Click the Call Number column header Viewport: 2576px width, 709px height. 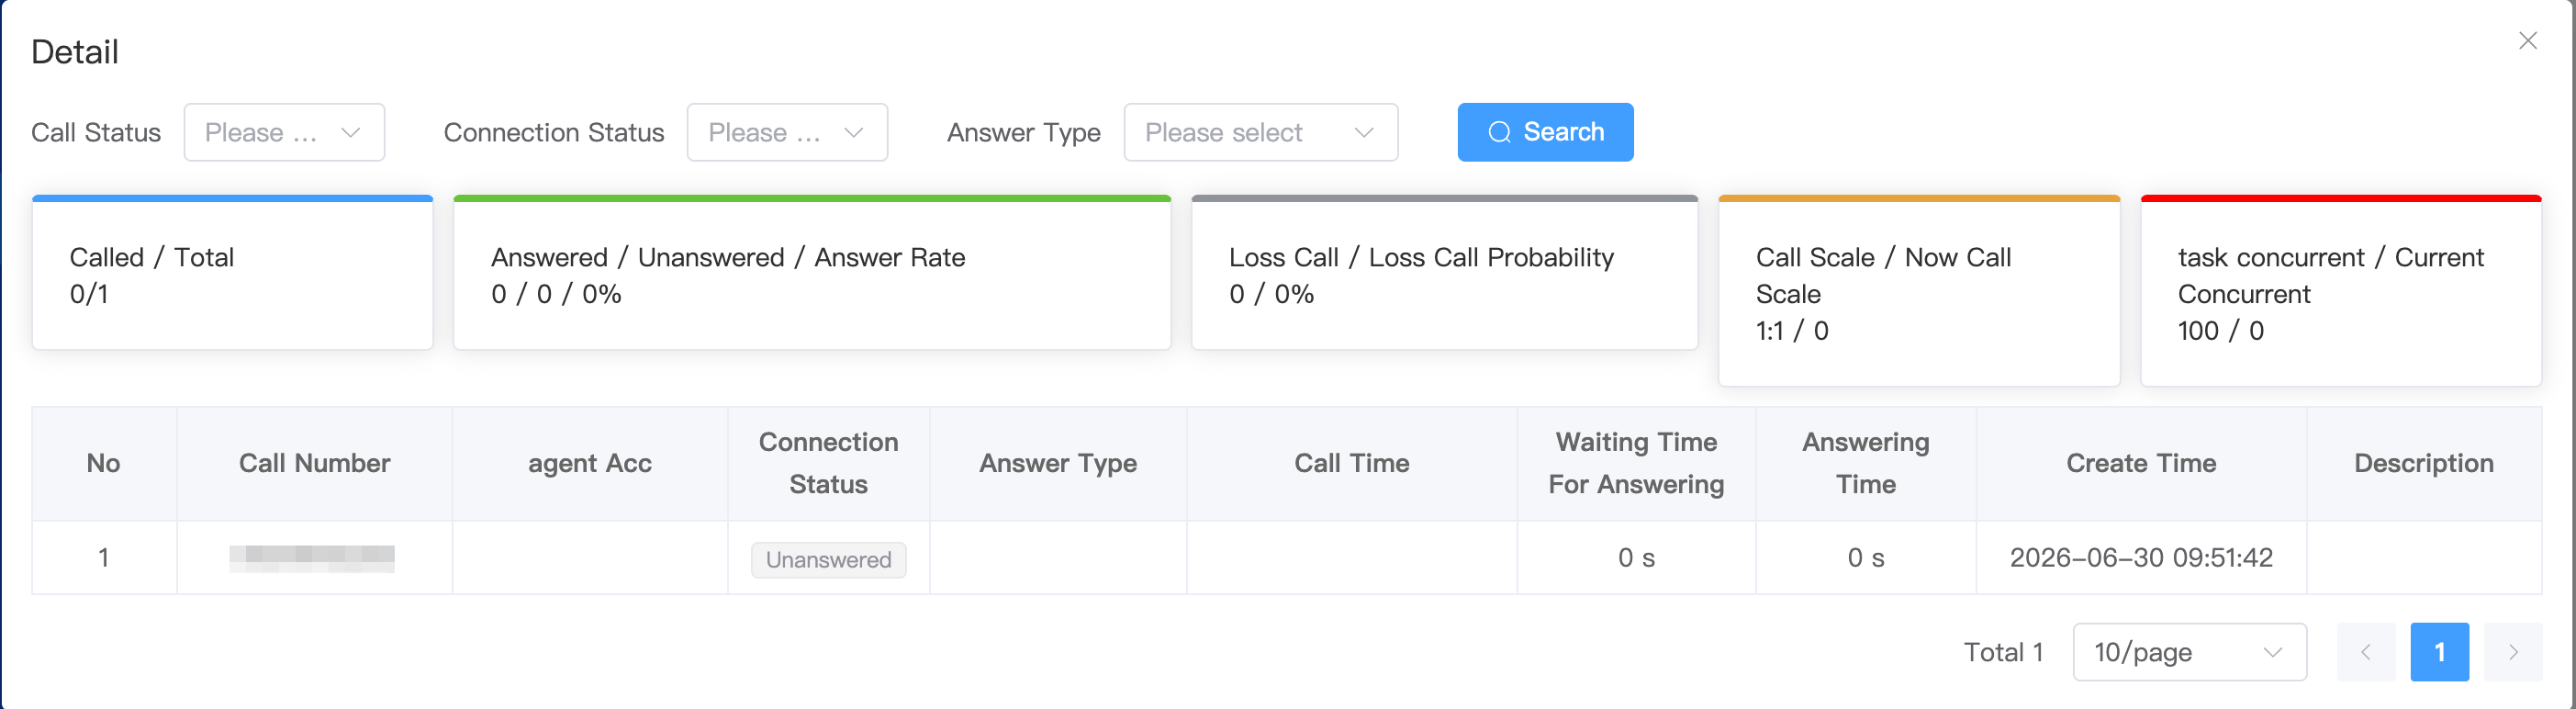pos(314,463)
